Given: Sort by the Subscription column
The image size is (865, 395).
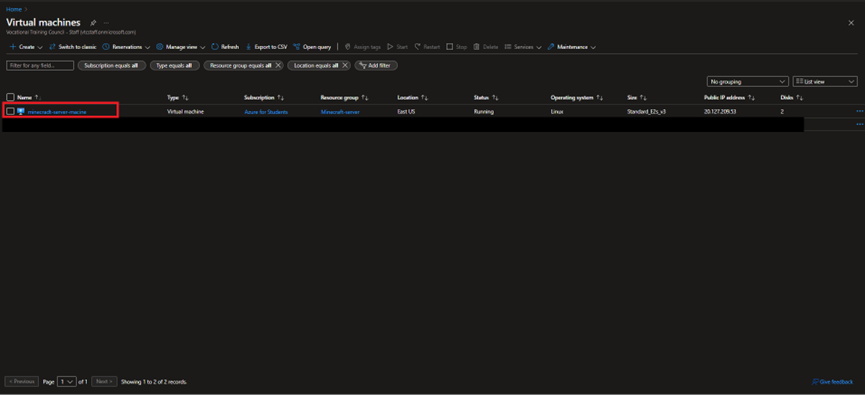Looking at the screenshot, I should 263,98.
